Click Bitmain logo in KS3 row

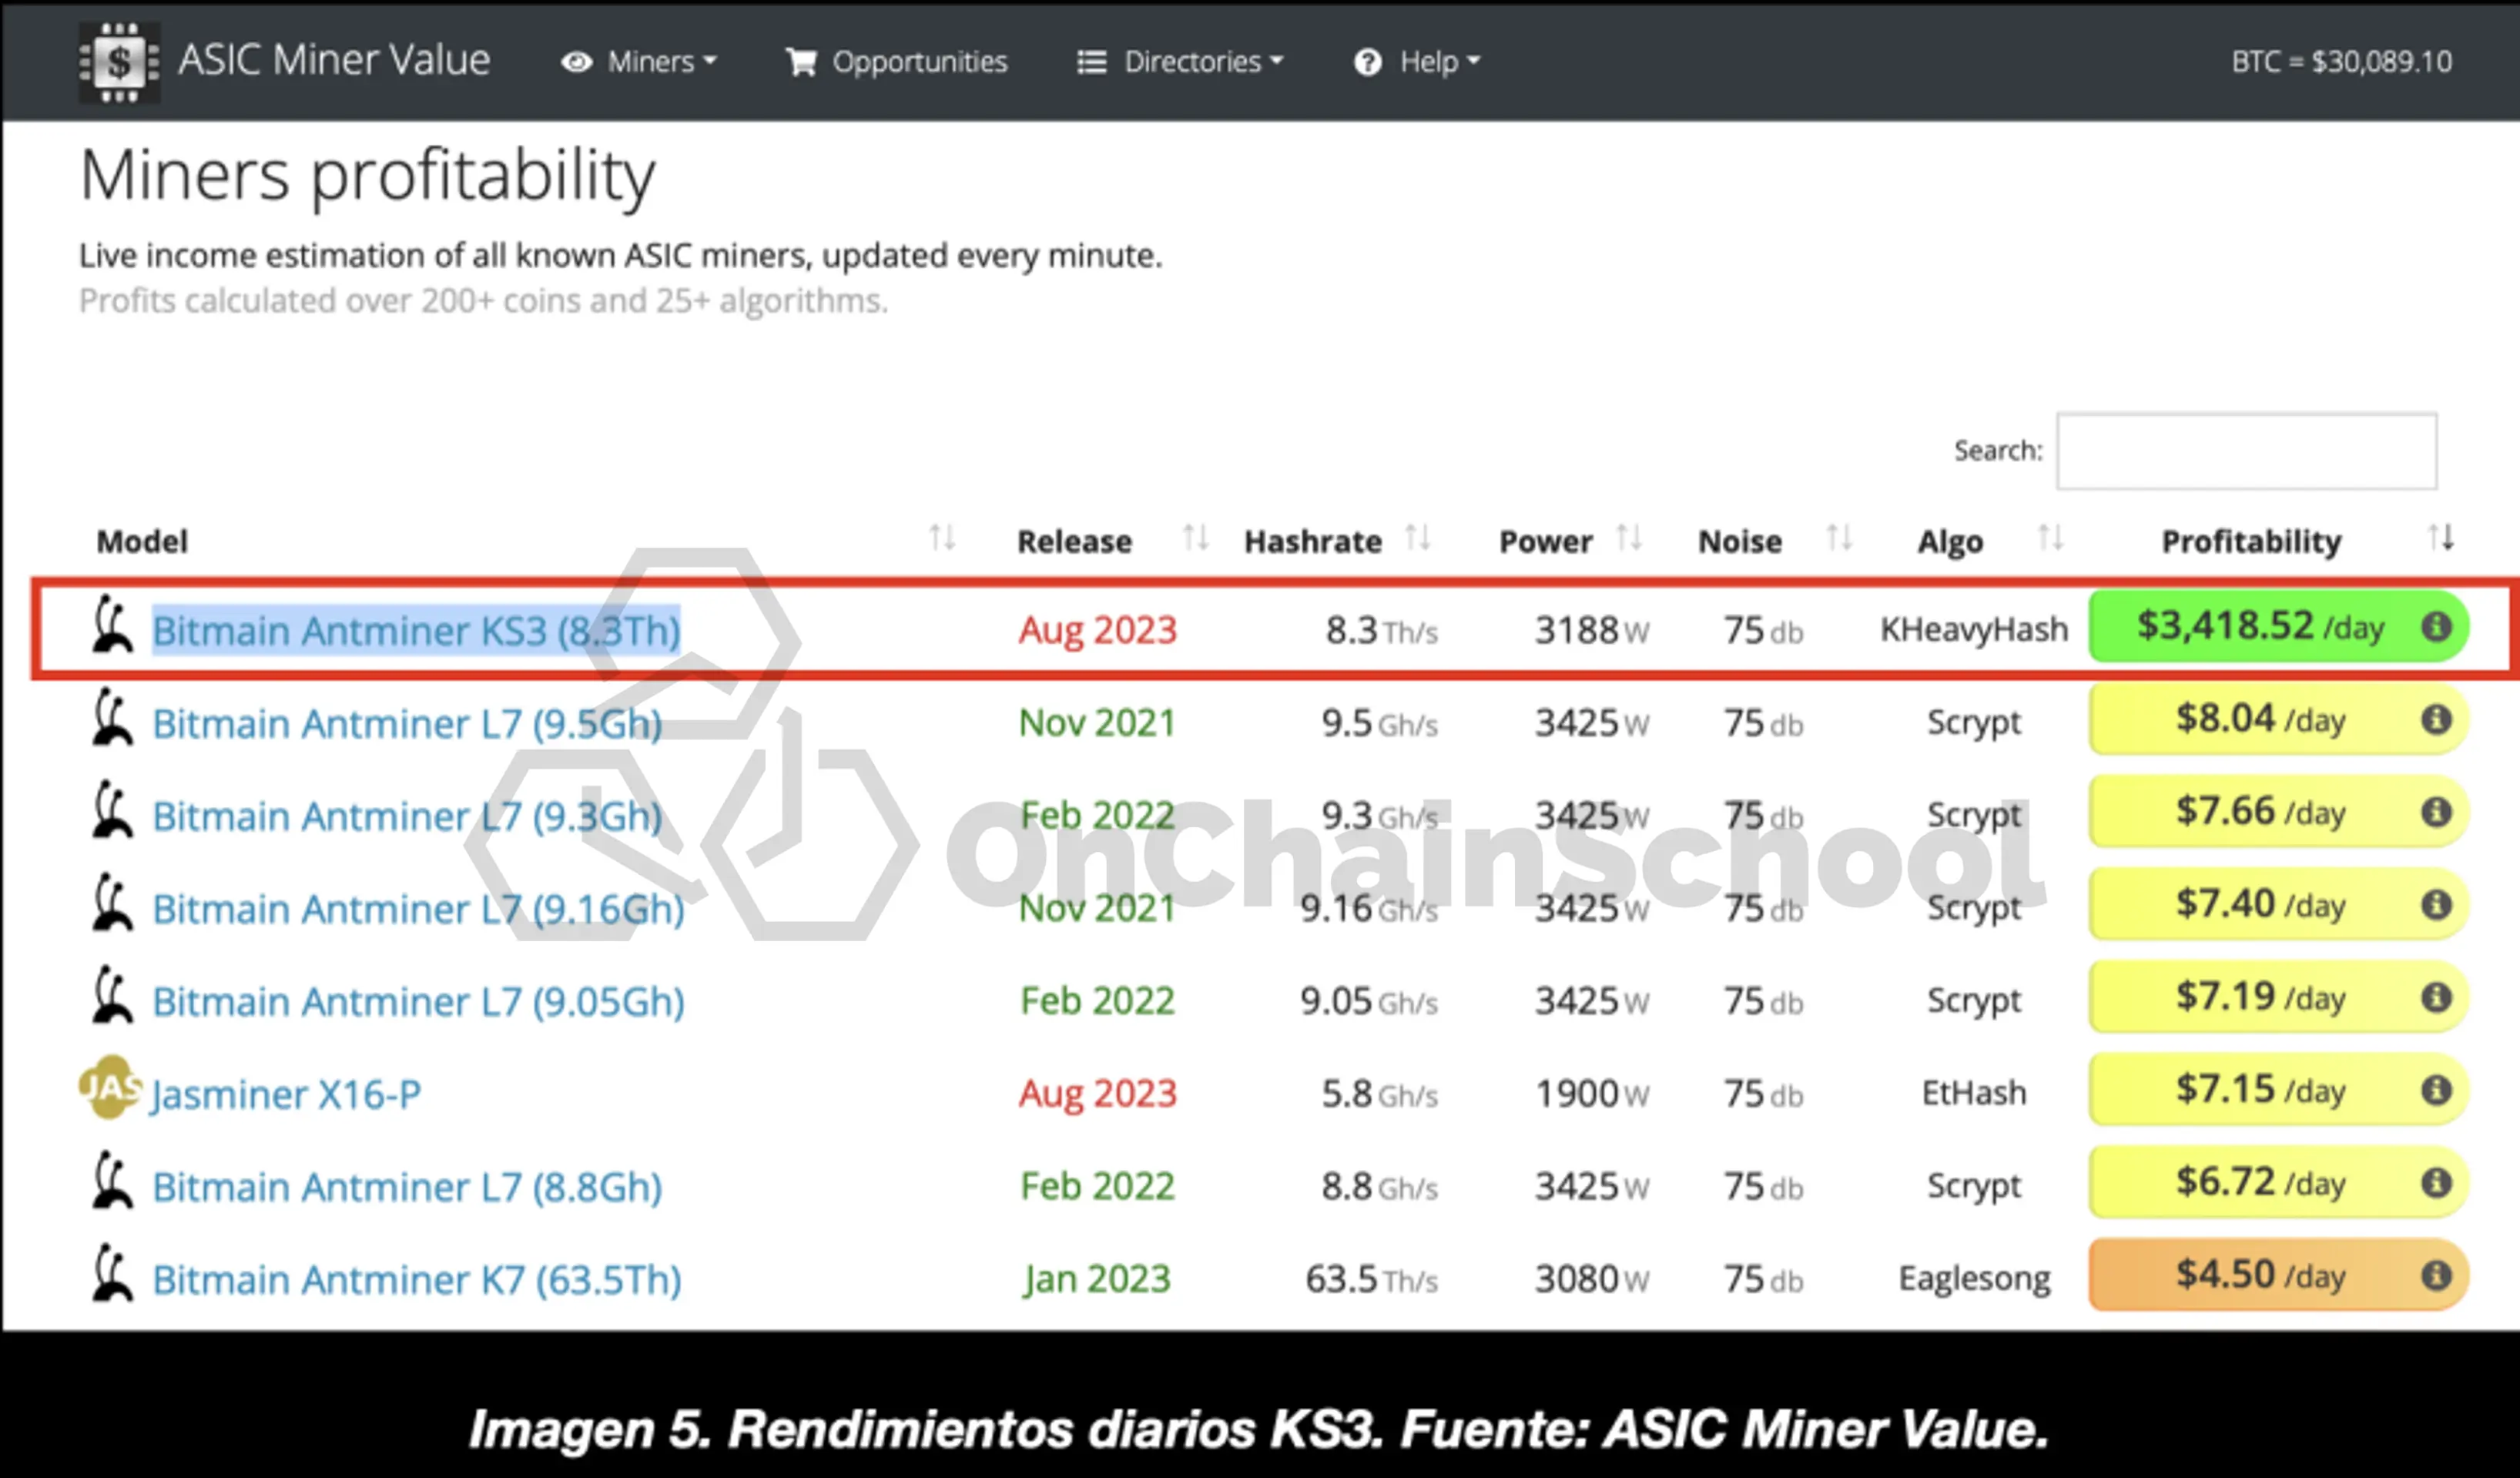coord(112,624)
